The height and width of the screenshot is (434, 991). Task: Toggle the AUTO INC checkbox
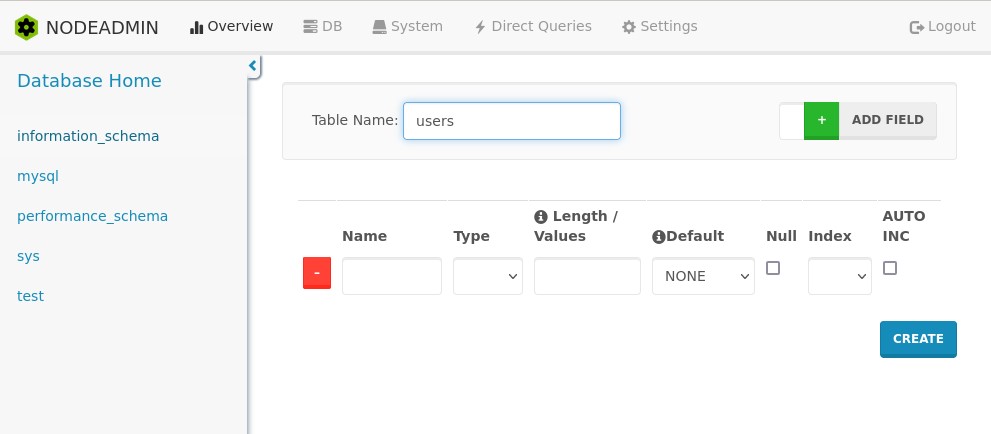[890, 268]
